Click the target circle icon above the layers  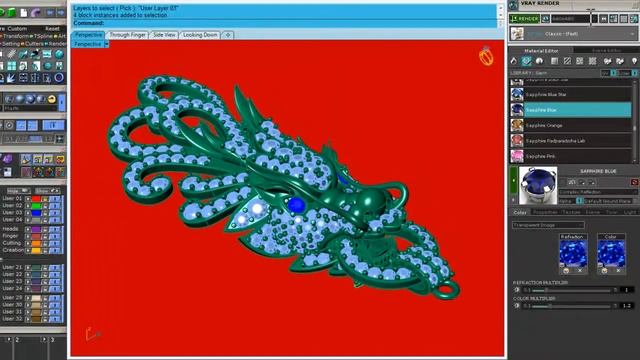pos(9,126)
